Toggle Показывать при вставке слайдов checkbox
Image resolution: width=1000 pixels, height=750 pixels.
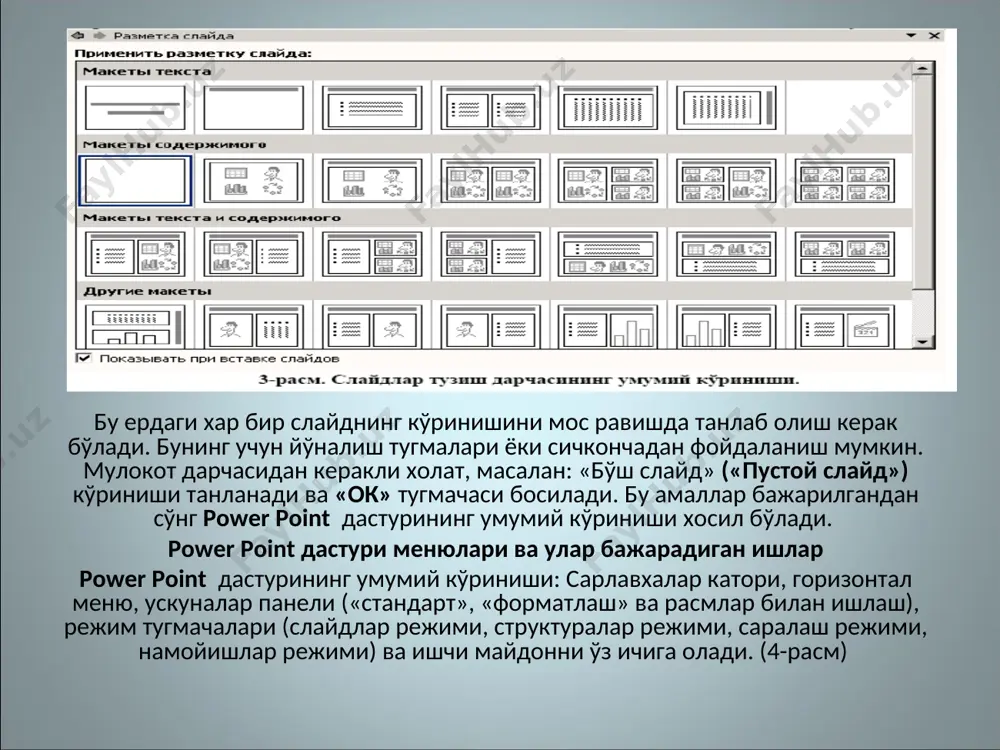tap(84, 358)
